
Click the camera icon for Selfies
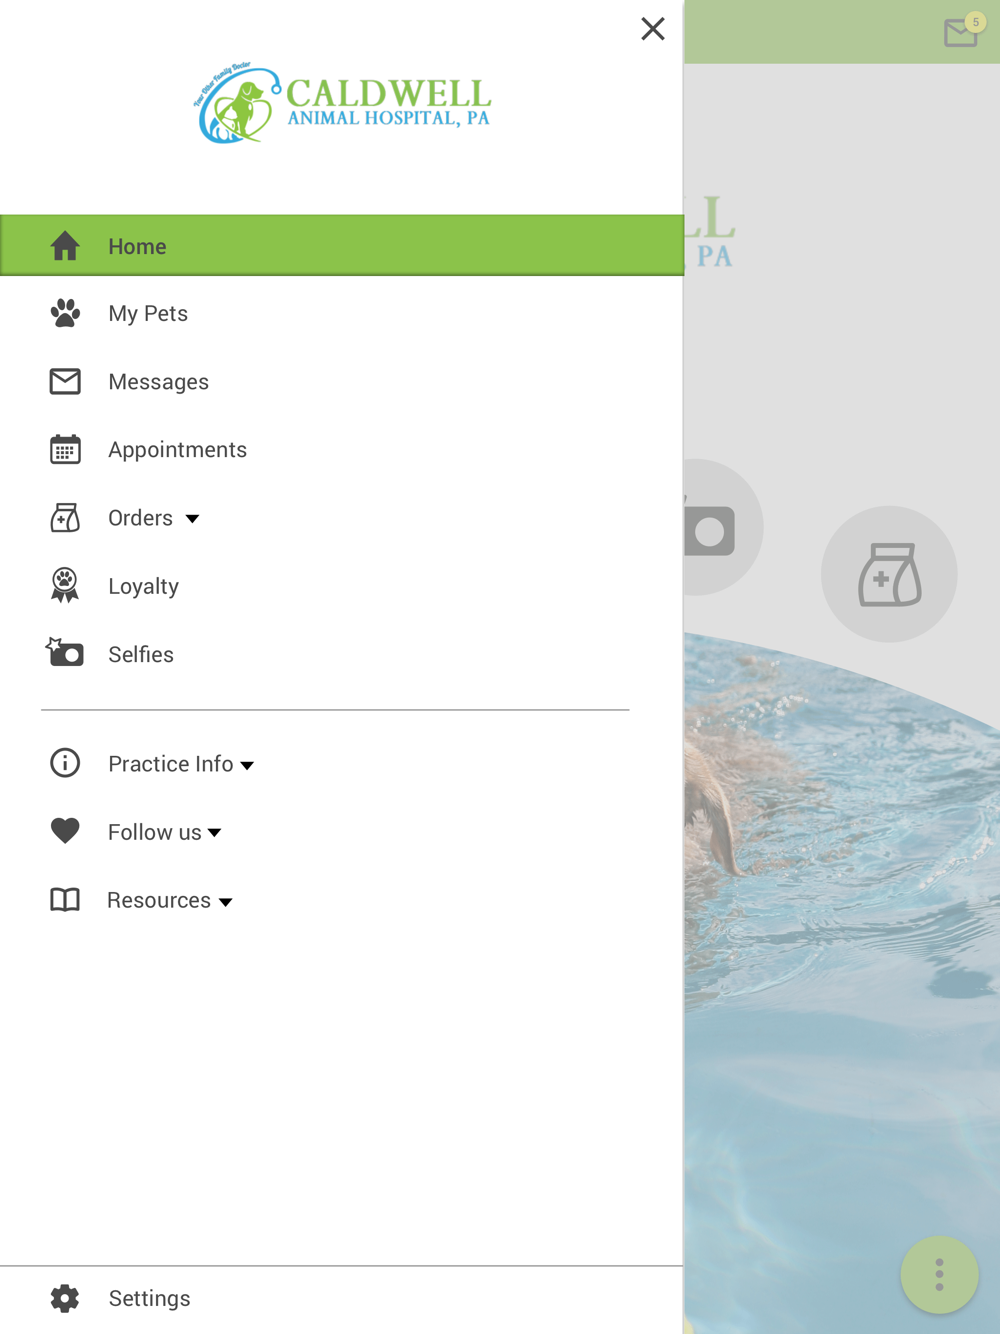point(65,653)
